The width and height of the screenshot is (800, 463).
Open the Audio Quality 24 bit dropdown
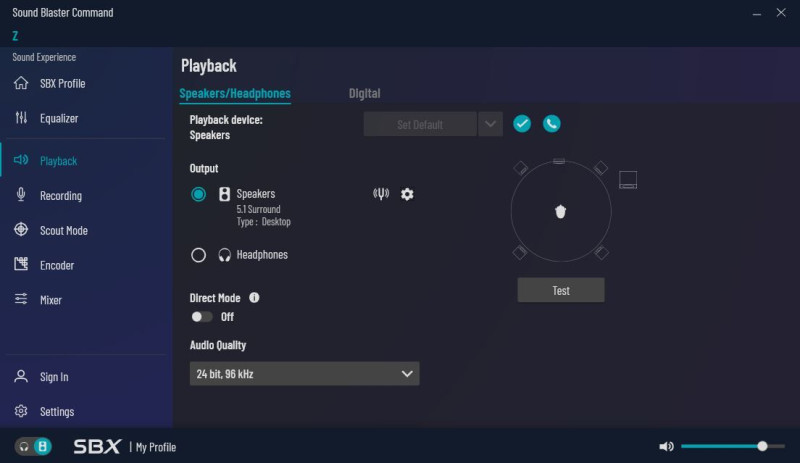pyautogui.click(x=305, y=374)
